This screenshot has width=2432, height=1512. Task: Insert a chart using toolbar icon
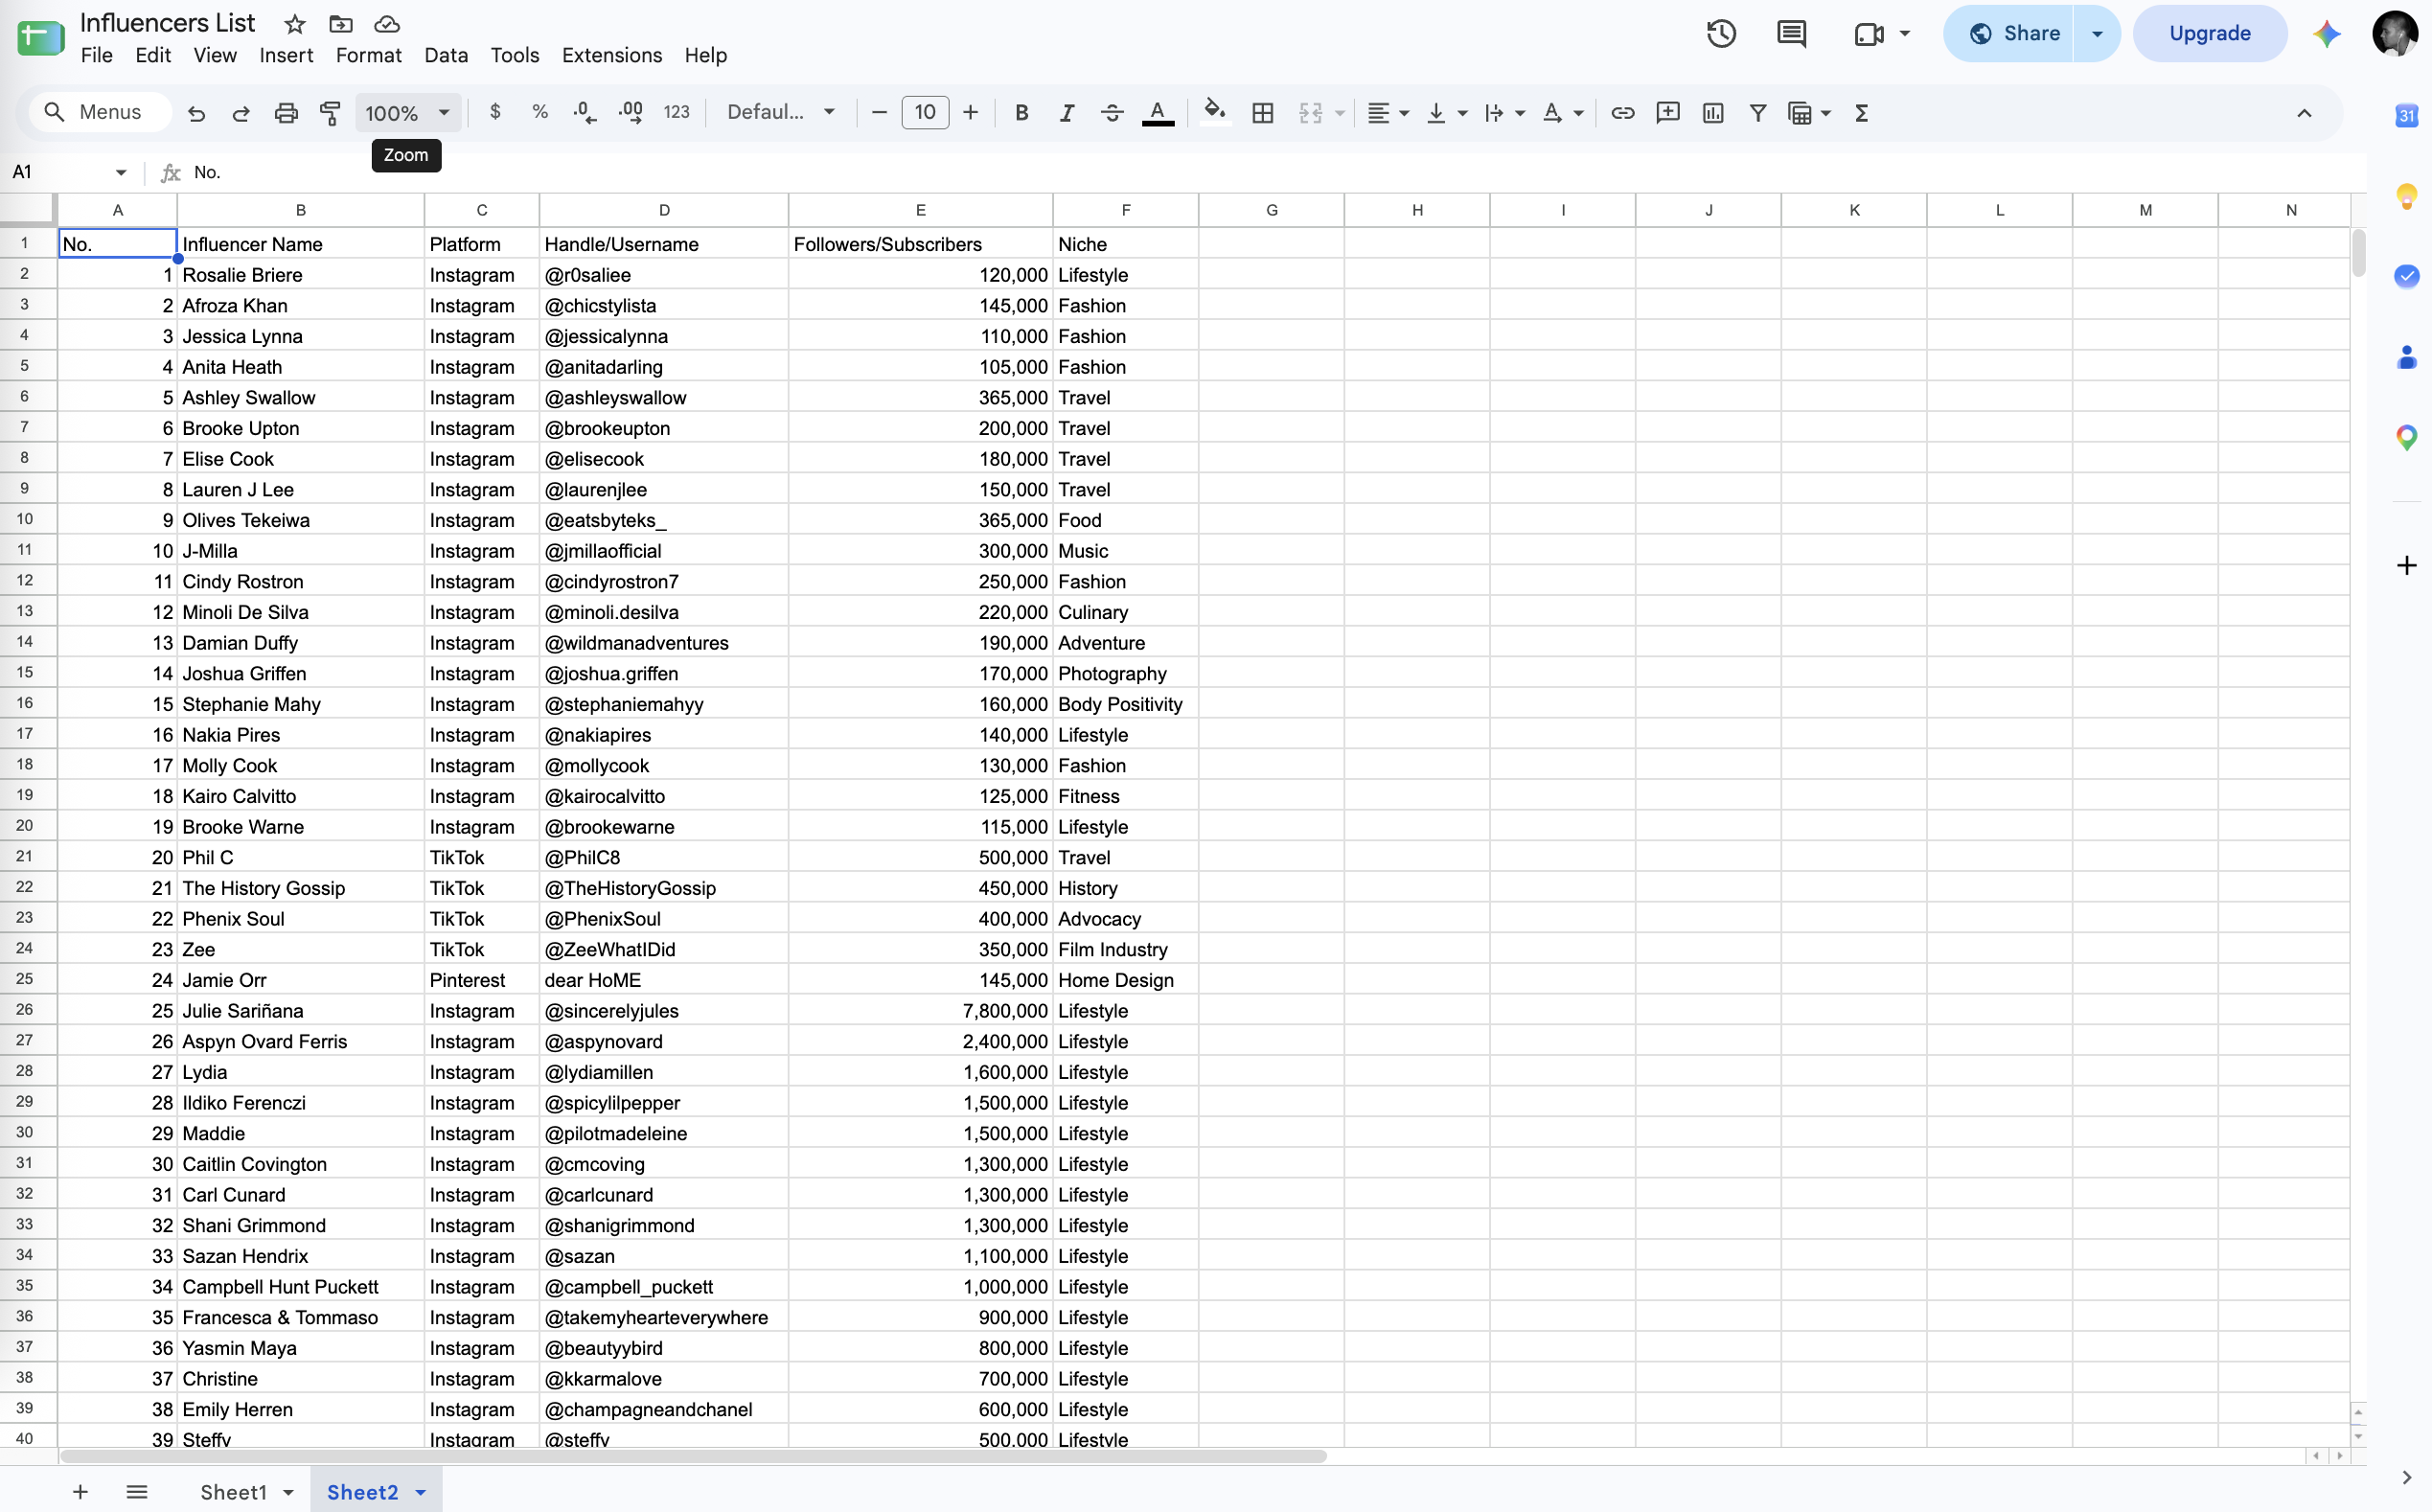coord(1712,113)
